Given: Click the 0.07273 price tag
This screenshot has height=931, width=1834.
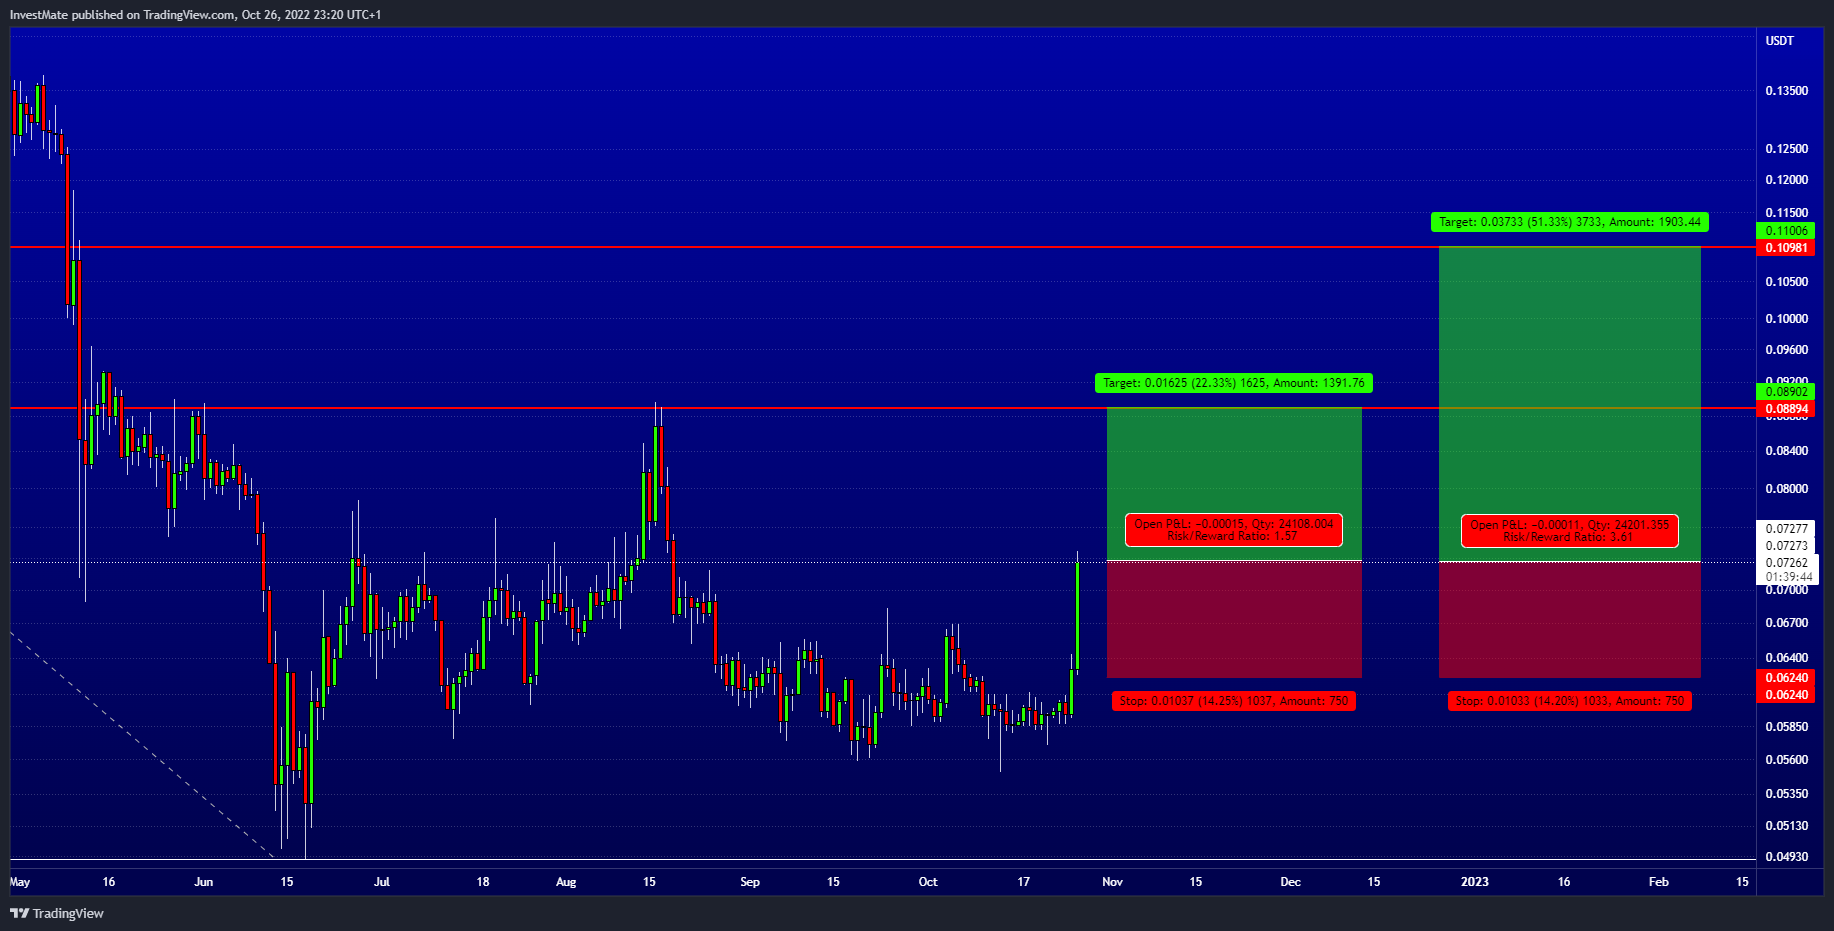Looking at the screenshot, I should tap(1786, 546).
